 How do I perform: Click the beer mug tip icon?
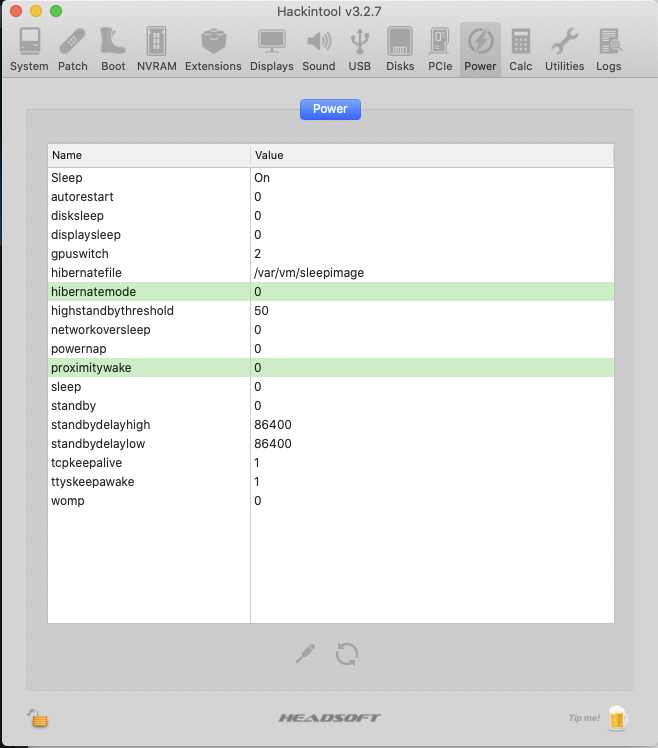click(617, 717)
